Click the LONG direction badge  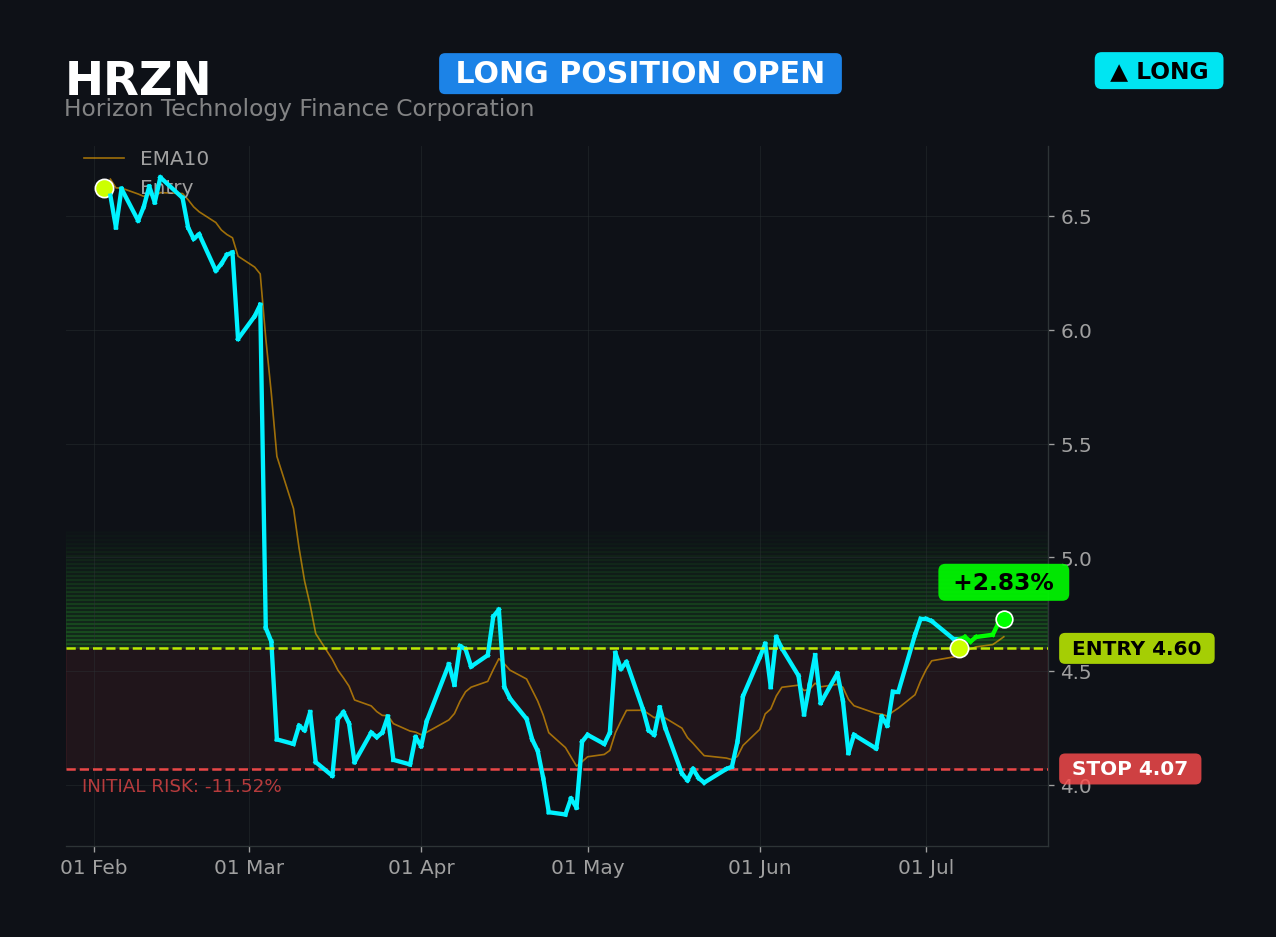click(x=1159, y=71)
